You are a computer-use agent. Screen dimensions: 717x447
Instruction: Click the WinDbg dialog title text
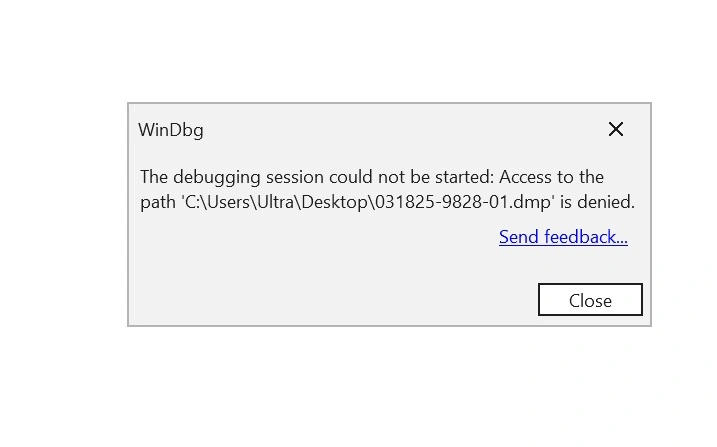[x=171, y=130]
